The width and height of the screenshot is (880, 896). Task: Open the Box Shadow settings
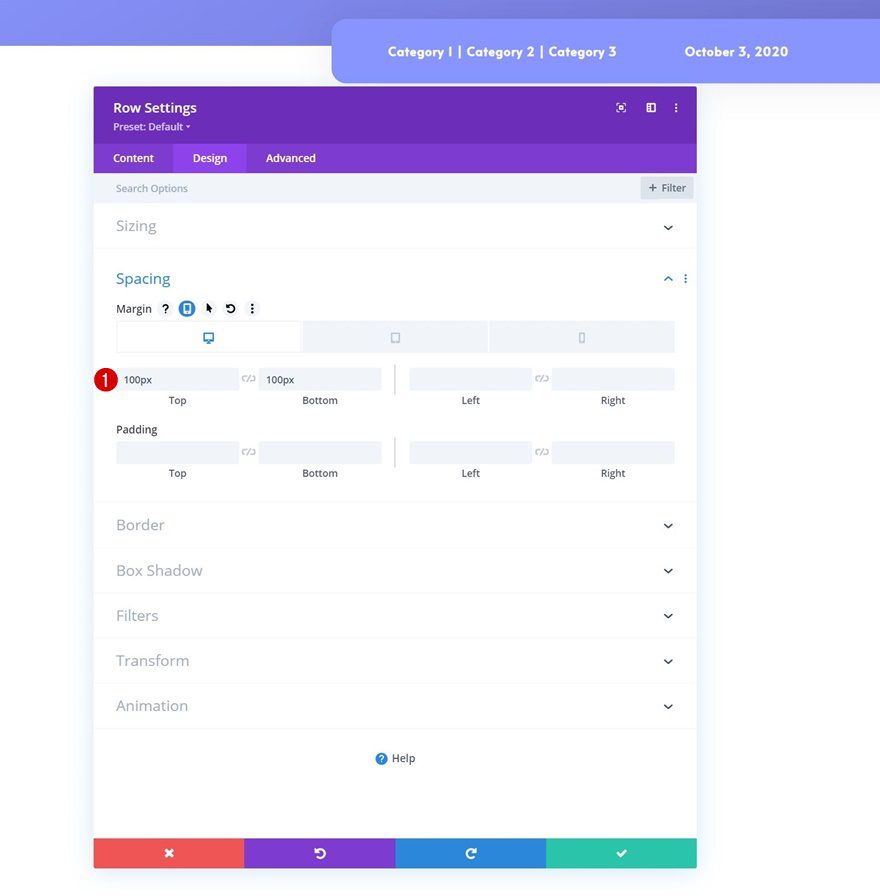[x=668, y=570]
